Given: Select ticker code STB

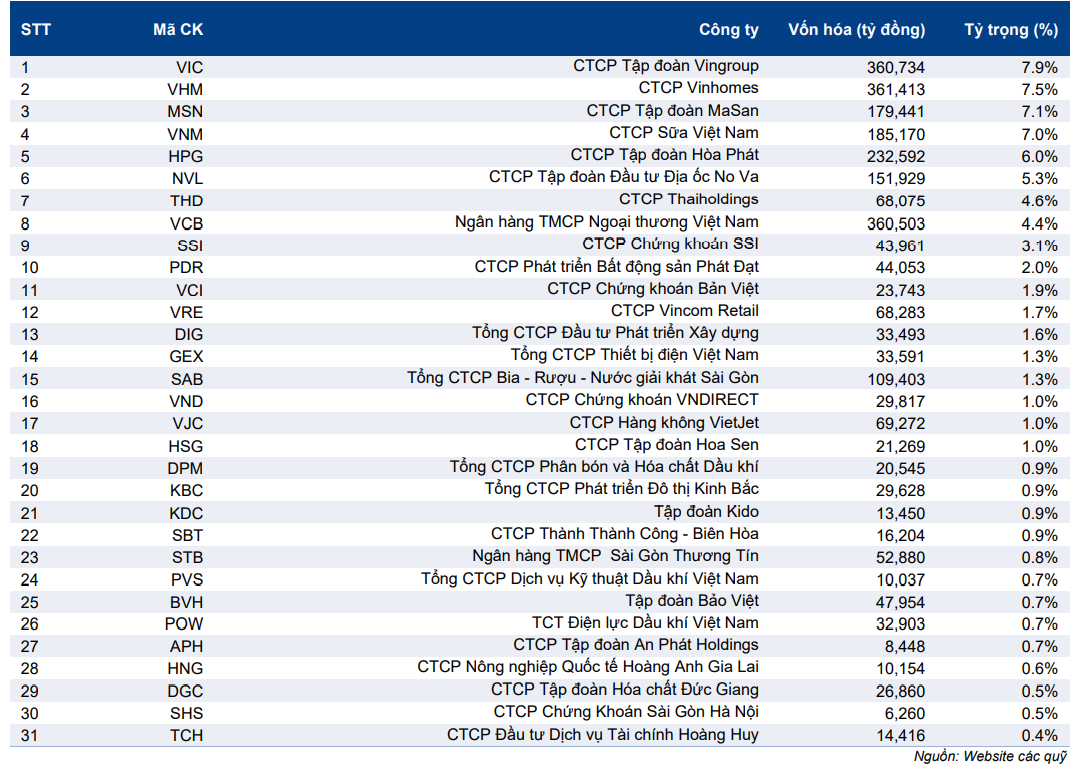Looking at the screenshot, I should [188, 558].
